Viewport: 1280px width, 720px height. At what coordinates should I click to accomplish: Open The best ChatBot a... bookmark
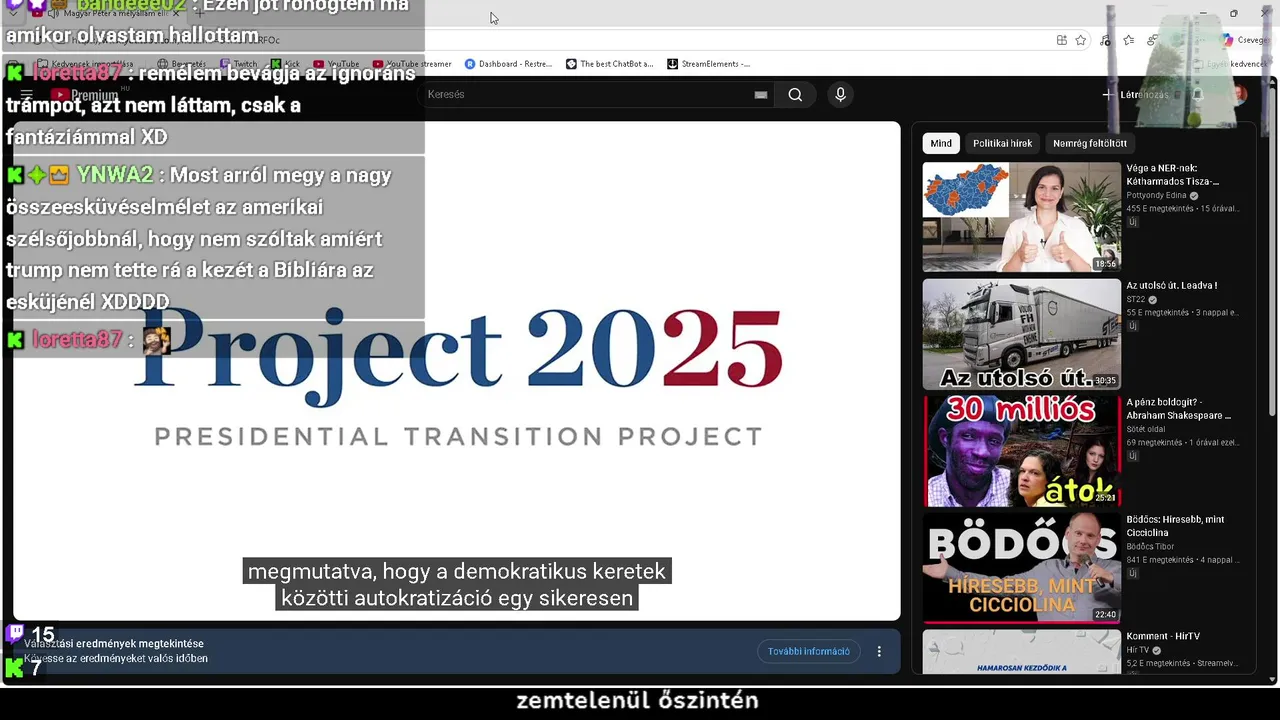(x=609, y=64)
